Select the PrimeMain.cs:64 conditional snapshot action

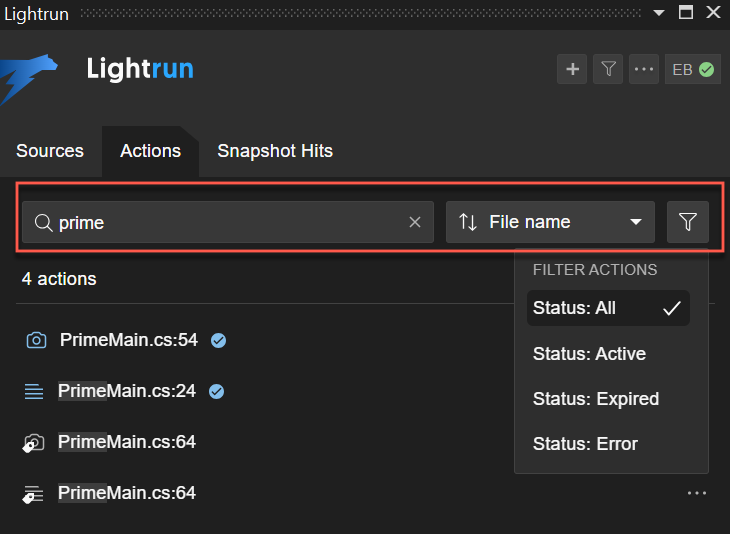126,441
